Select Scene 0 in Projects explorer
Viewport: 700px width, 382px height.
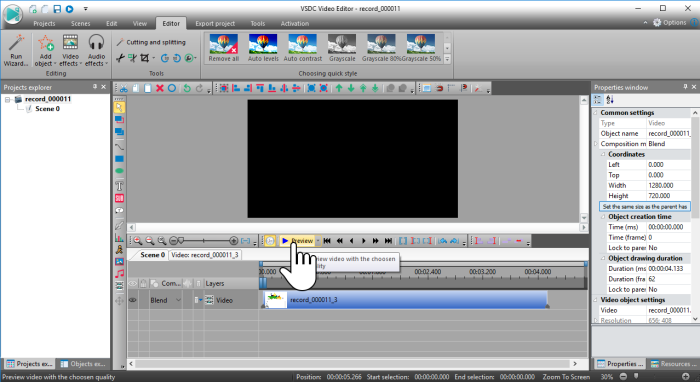[47, 108]
